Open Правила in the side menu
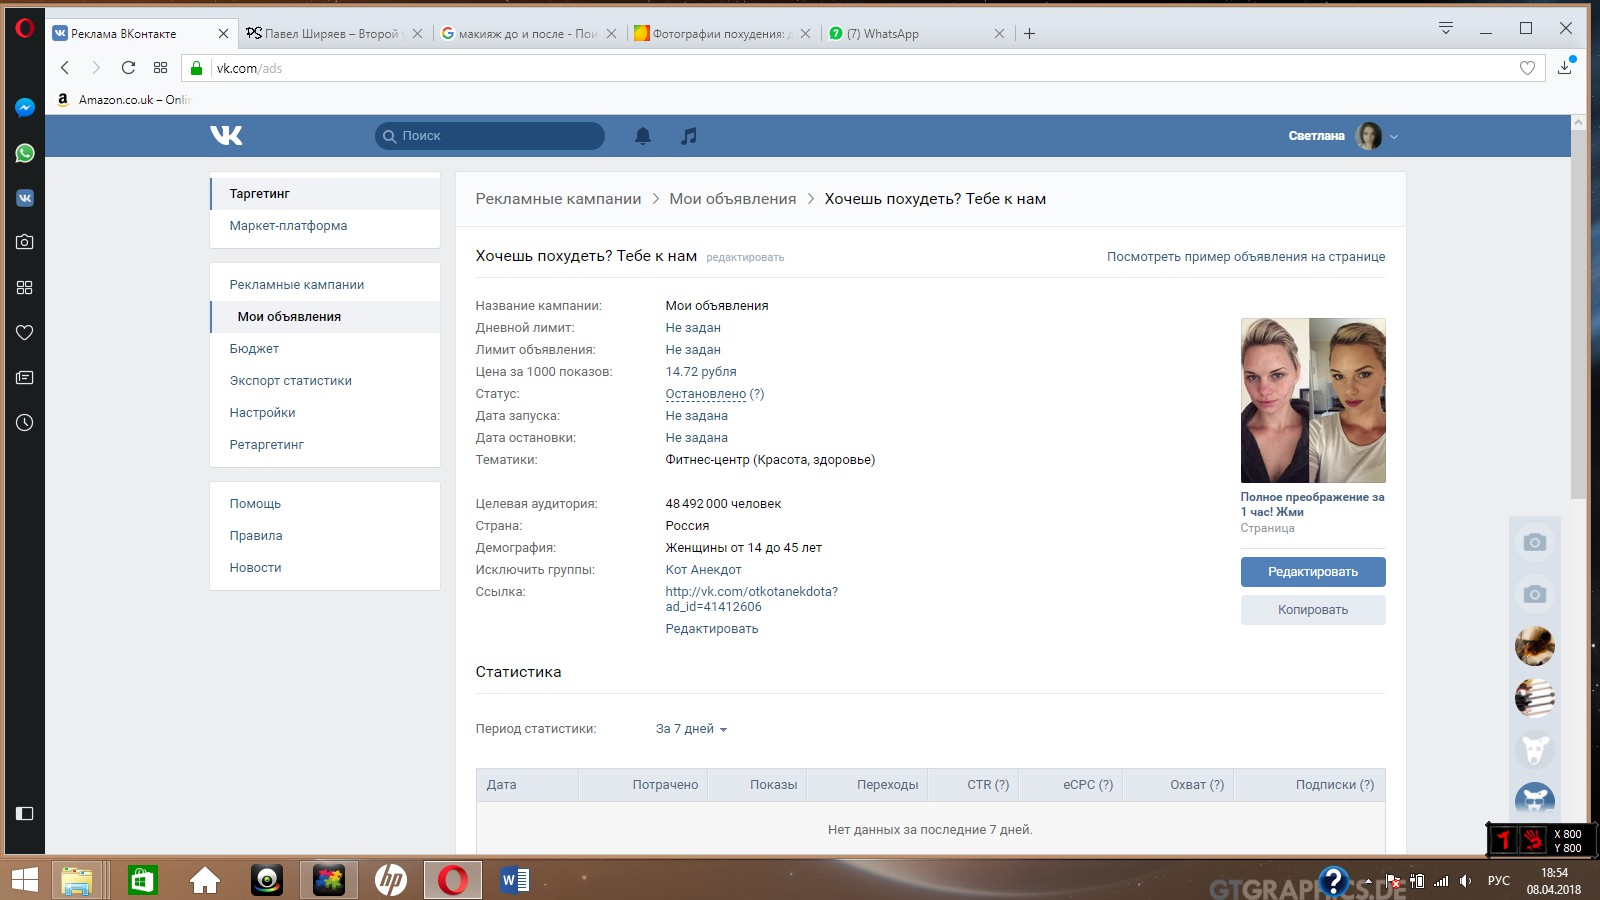Screen dimensions: 1600x900 click(325, 536)
